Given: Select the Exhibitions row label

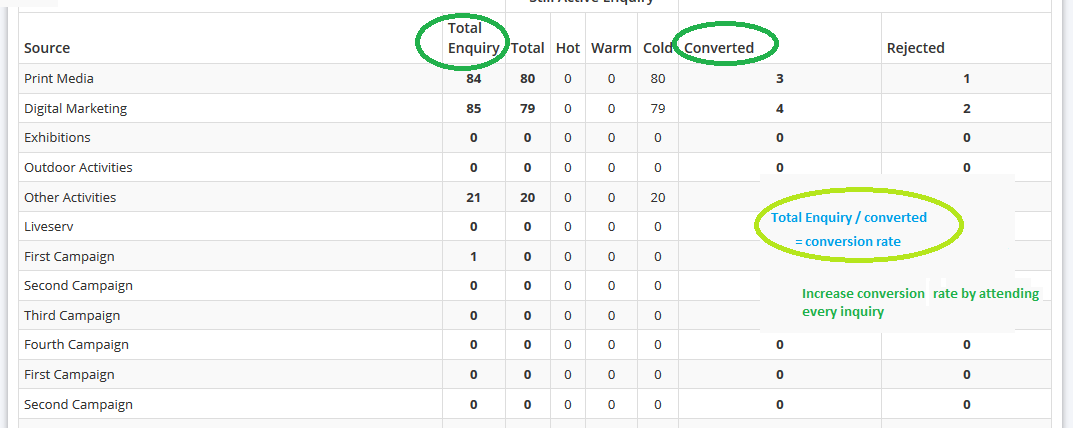Looking at the screenshot, I should pos(57,138).
